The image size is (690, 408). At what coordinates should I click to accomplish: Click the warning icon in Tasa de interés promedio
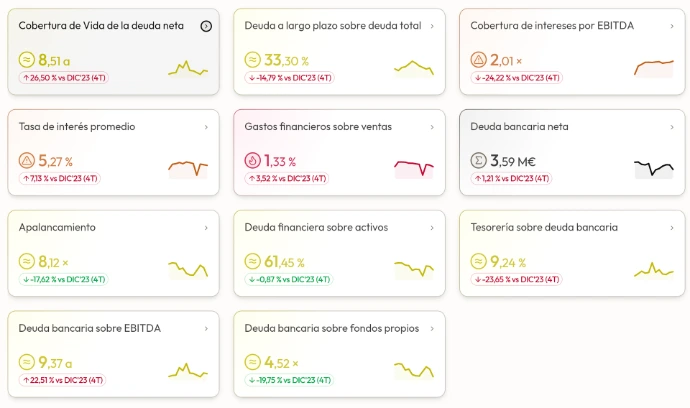(27, 160)
